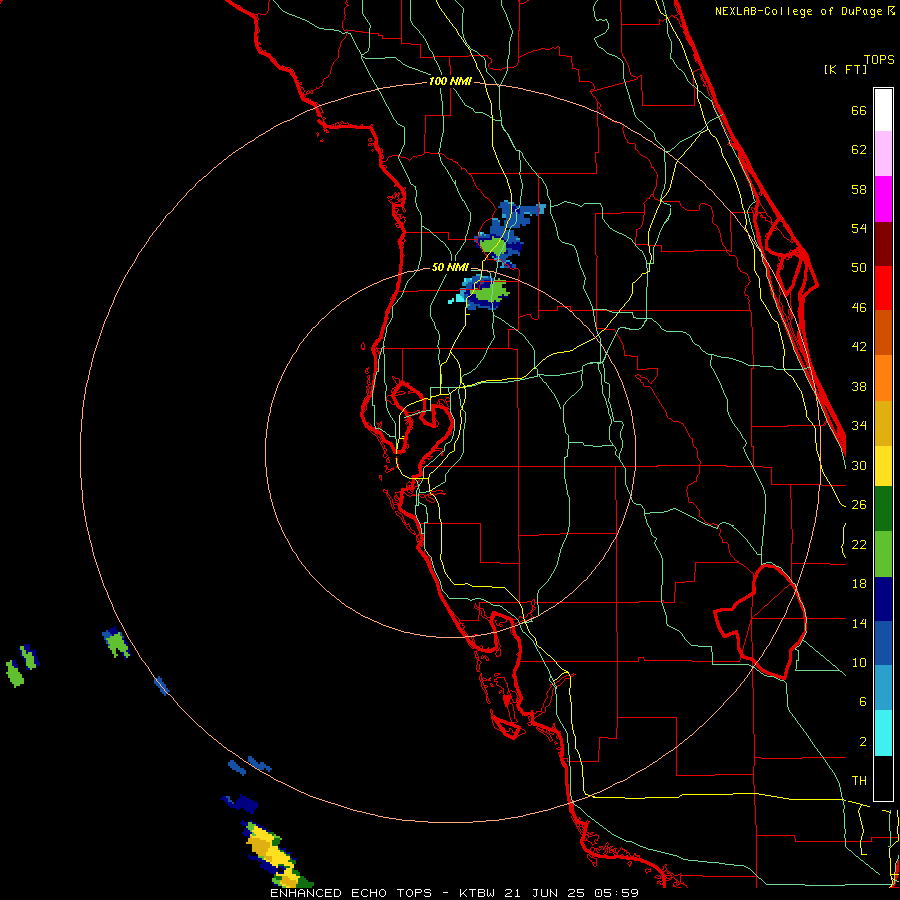
Task: Click the light green legend swatch
Action: click(883, 554)
